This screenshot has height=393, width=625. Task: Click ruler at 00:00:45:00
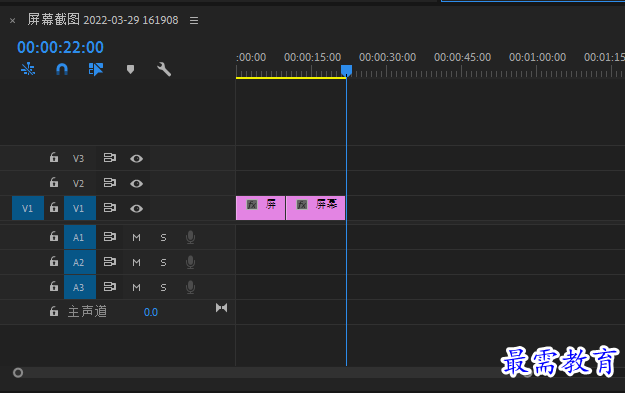click(462, 57)
